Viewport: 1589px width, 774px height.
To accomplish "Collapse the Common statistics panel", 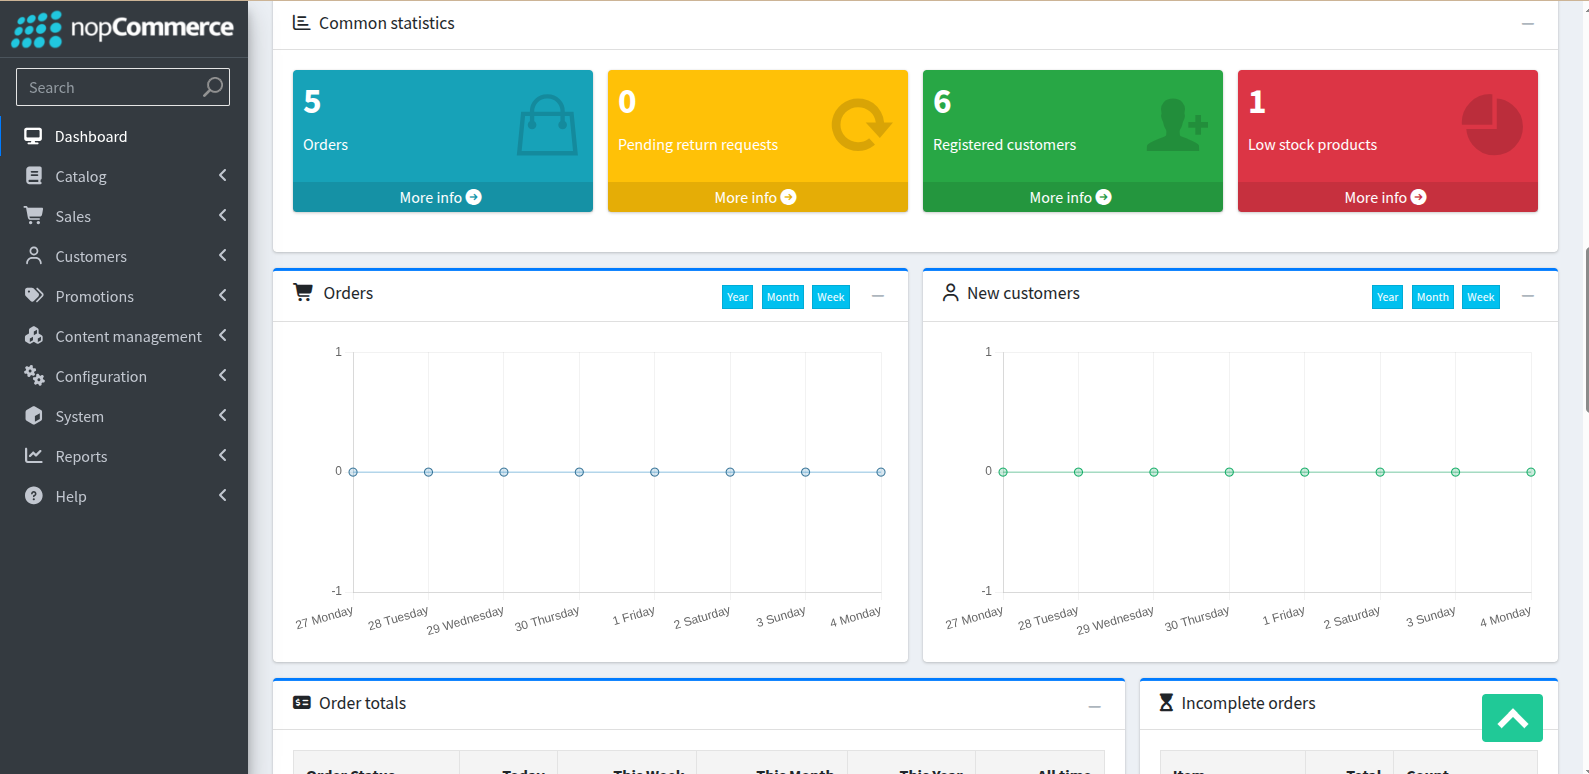I will click(x=1528, y=24).
